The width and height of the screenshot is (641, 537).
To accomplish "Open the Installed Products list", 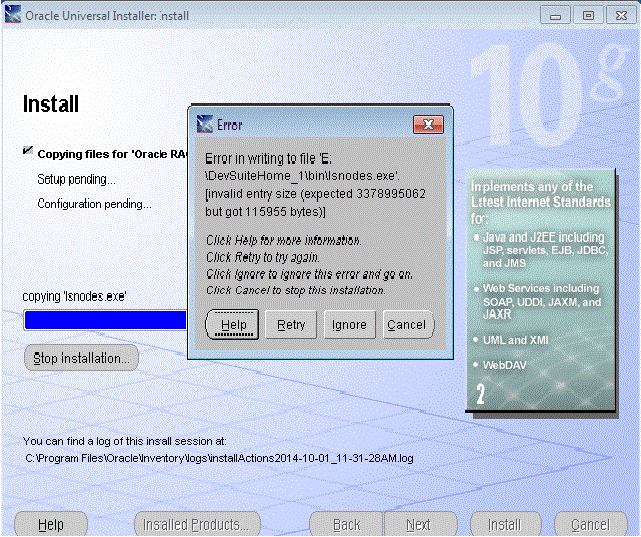I will tap(196, 525).
